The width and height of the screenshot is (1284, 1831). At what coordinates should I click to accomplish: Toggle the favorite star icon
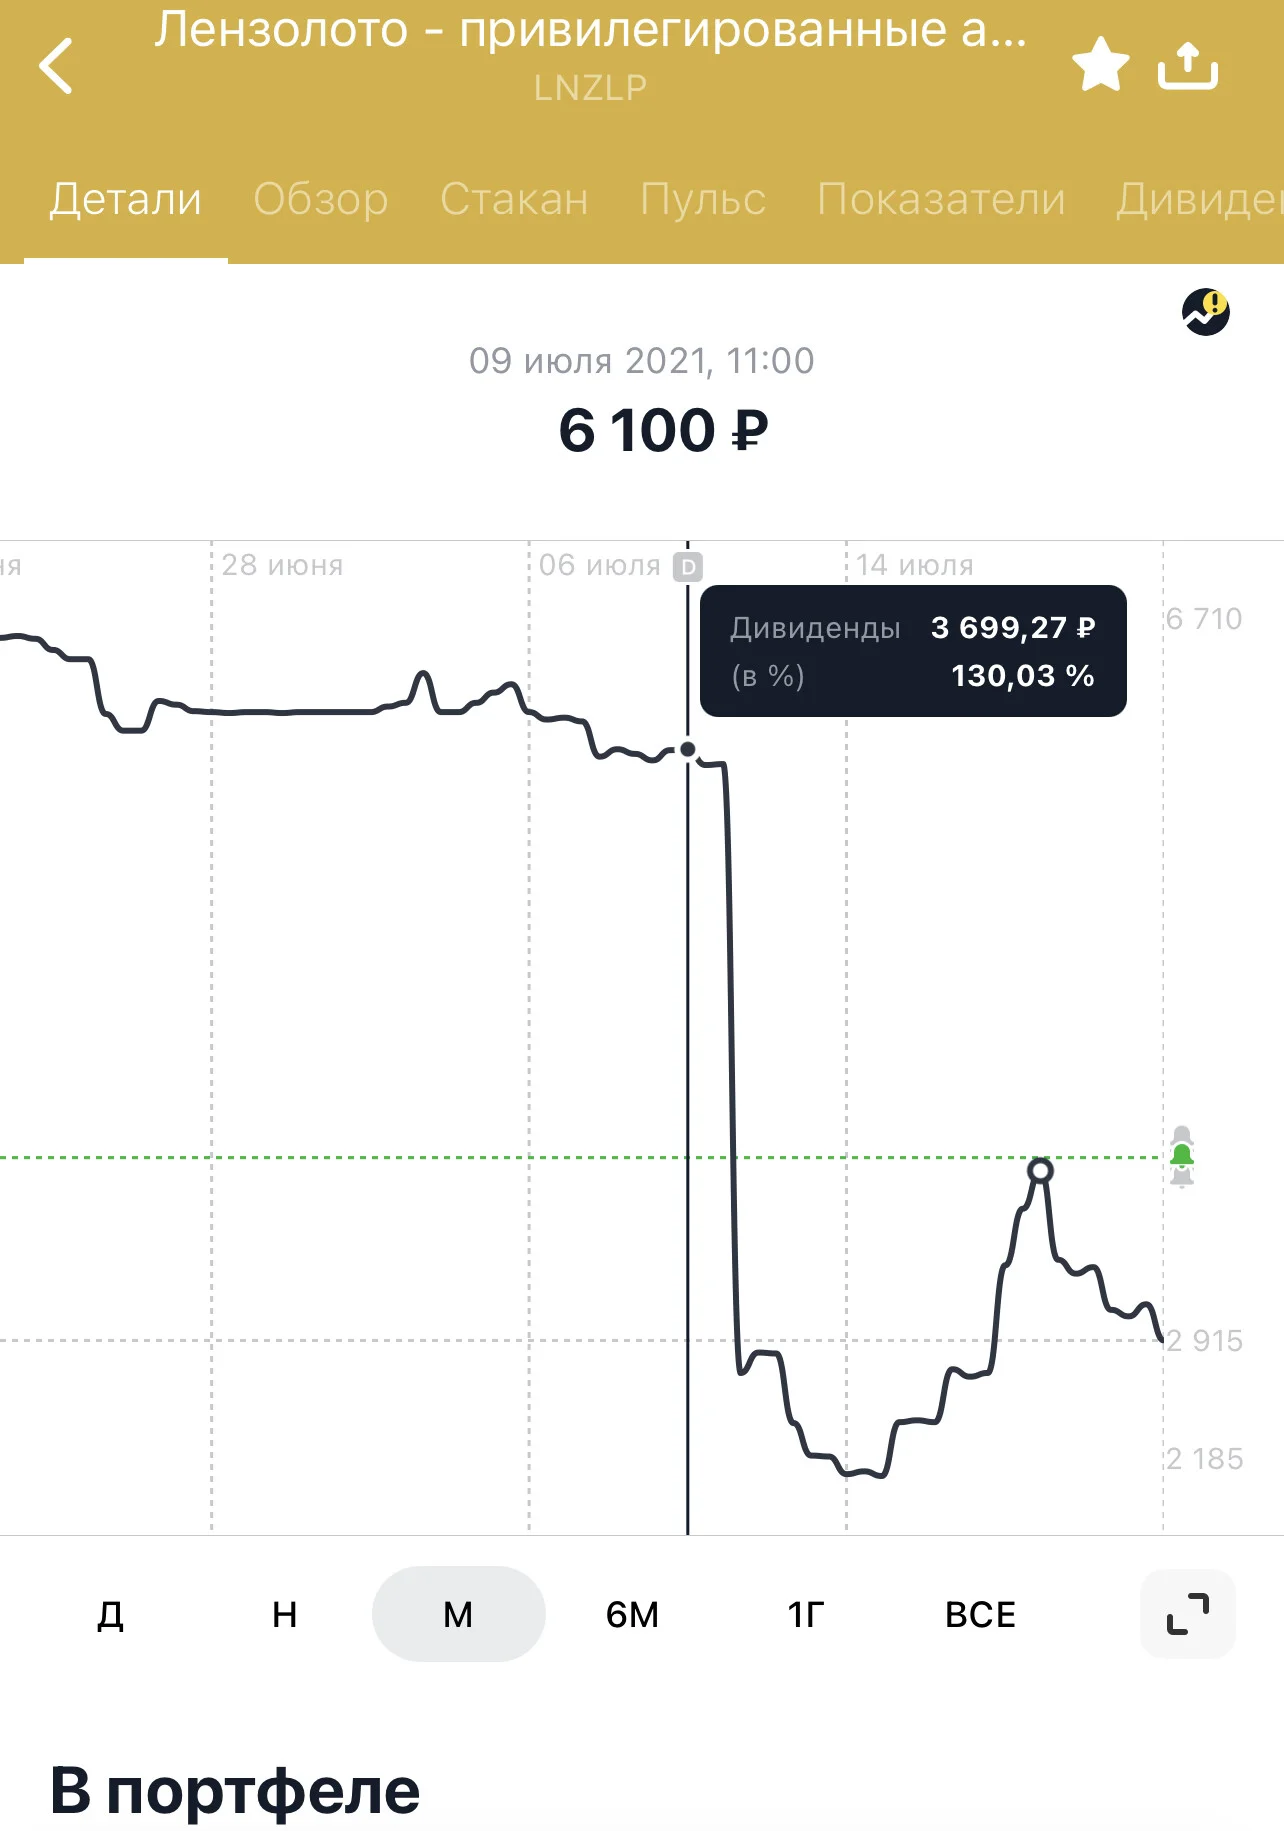click(x=1100, y=65)
